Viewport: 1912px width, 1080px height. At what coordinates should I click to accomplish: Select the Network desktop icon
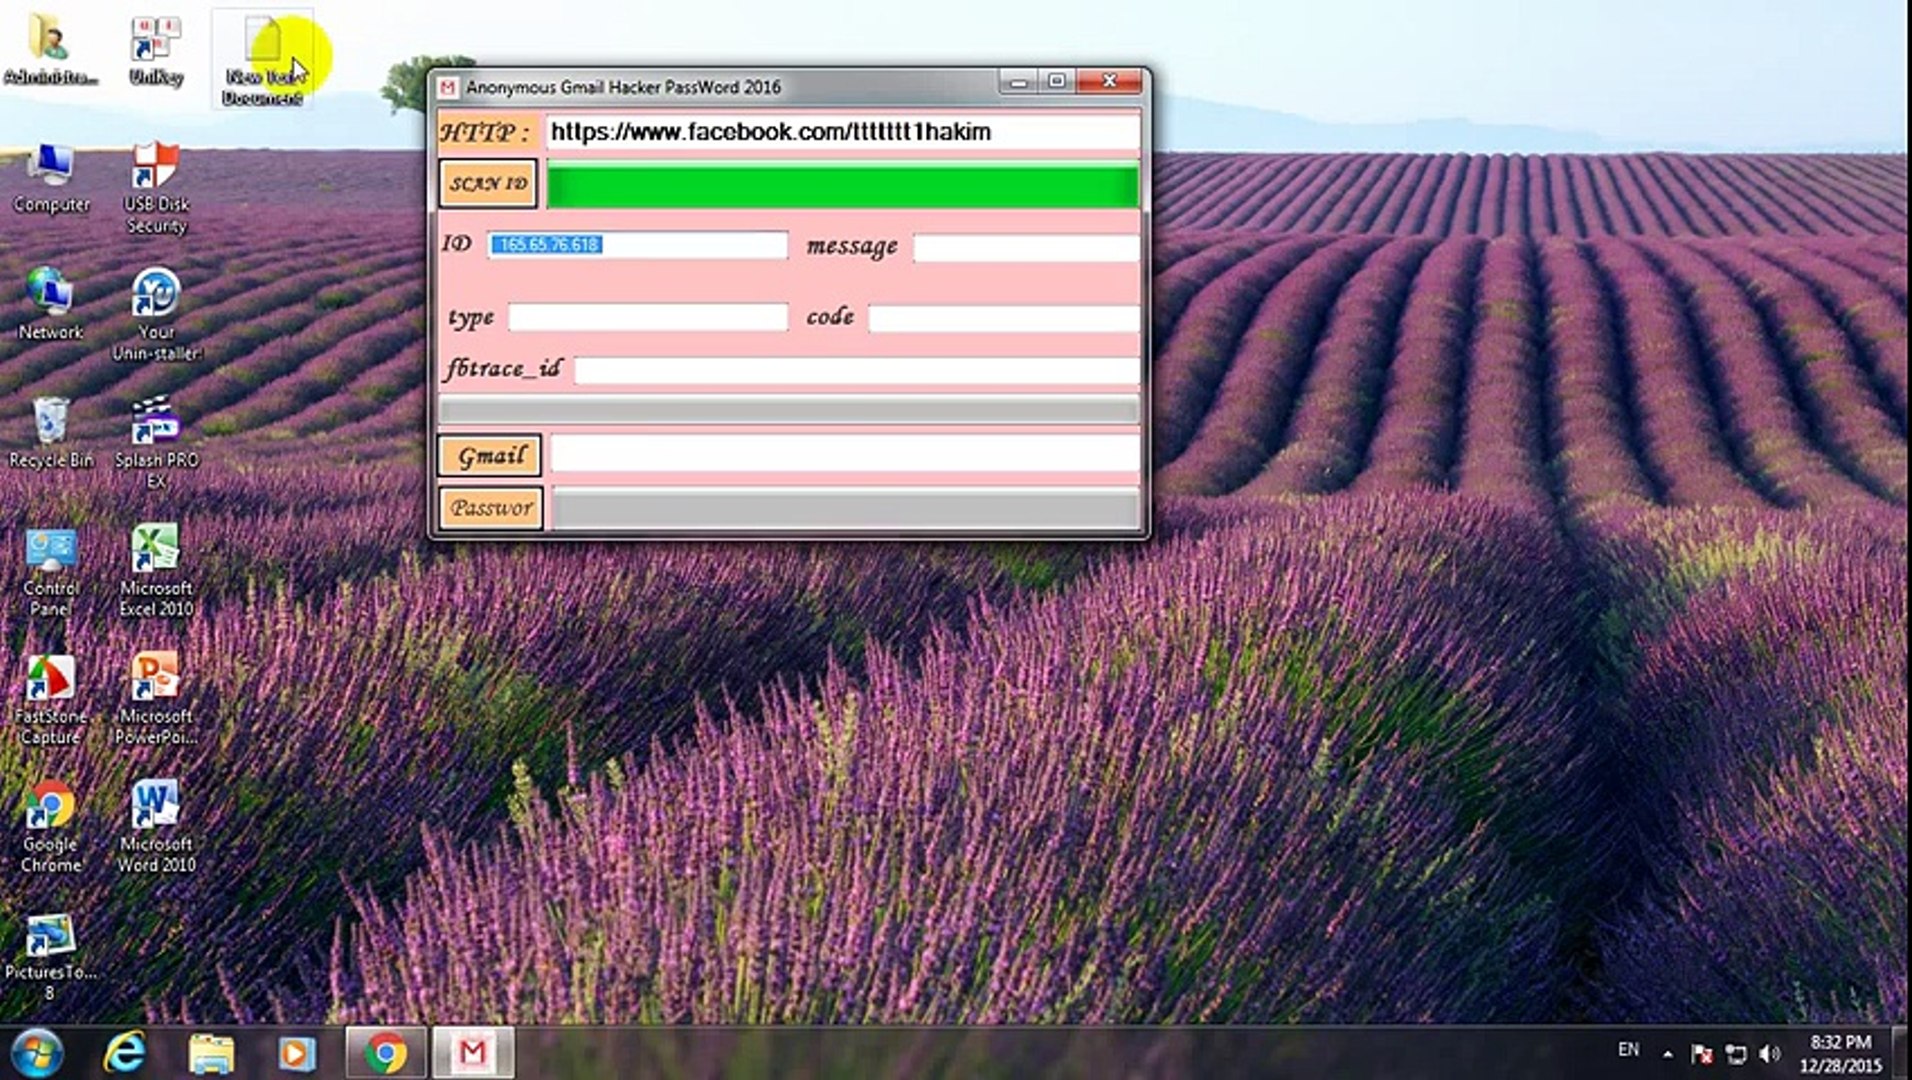coord(50,305)
